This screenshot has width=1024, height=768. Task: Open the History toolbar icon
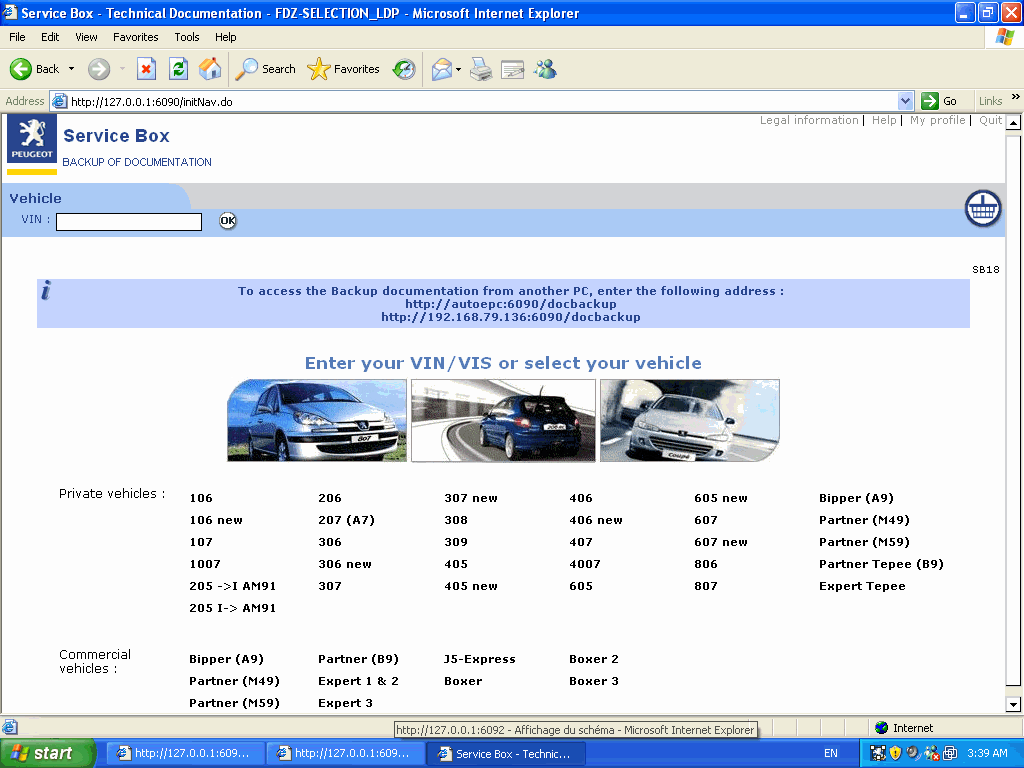click(404, 69)
